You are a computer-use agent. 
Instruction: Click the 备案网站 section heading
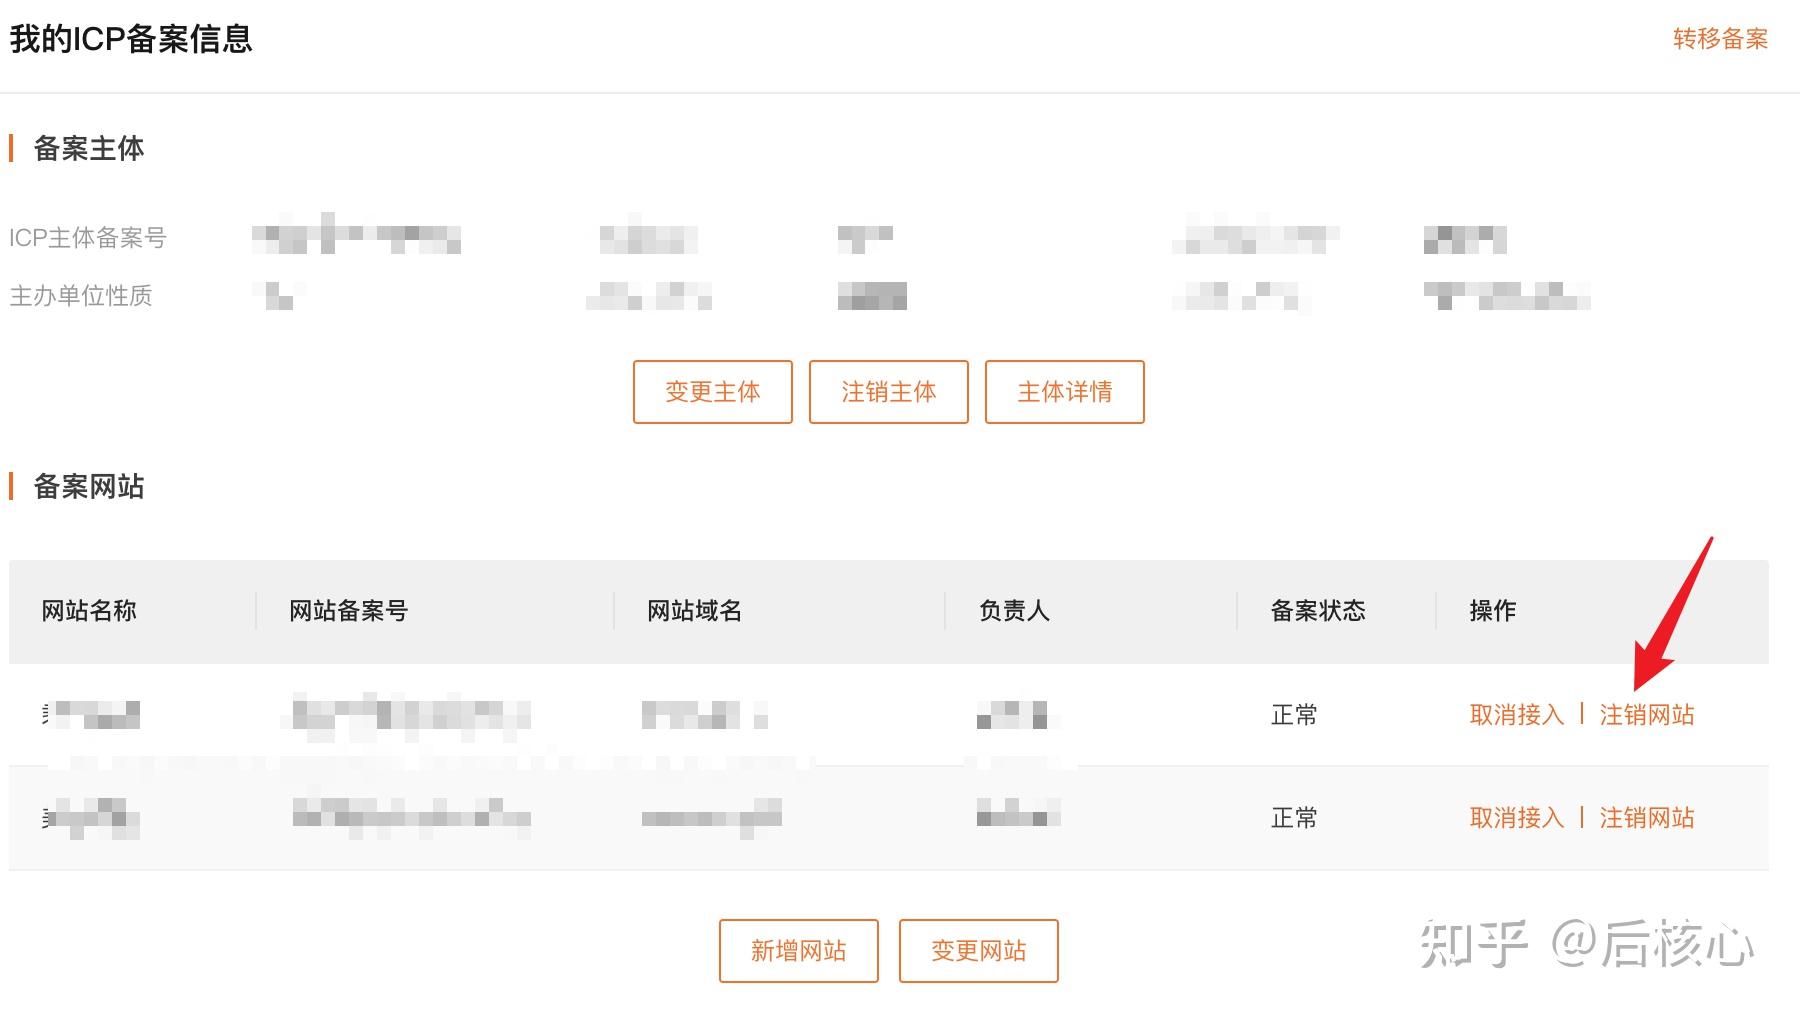[x=89, y=487]
